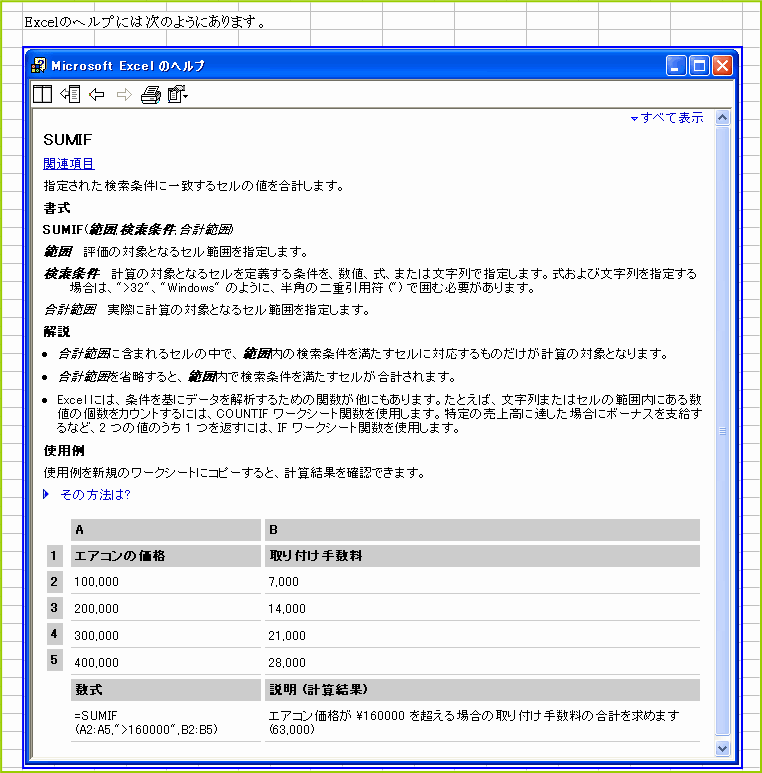Viewport: 762px width, 773px height.
Task: Click the 取り付け手数料 cell
Action: click(483, 556)
